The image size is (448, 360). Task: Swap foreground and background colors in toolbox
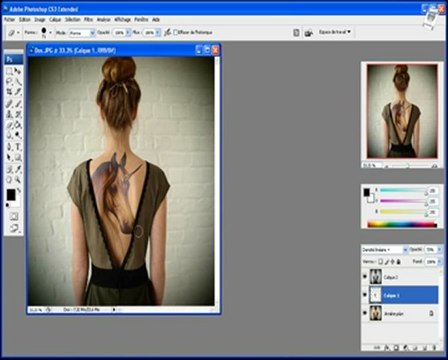[x=19, y=190]
